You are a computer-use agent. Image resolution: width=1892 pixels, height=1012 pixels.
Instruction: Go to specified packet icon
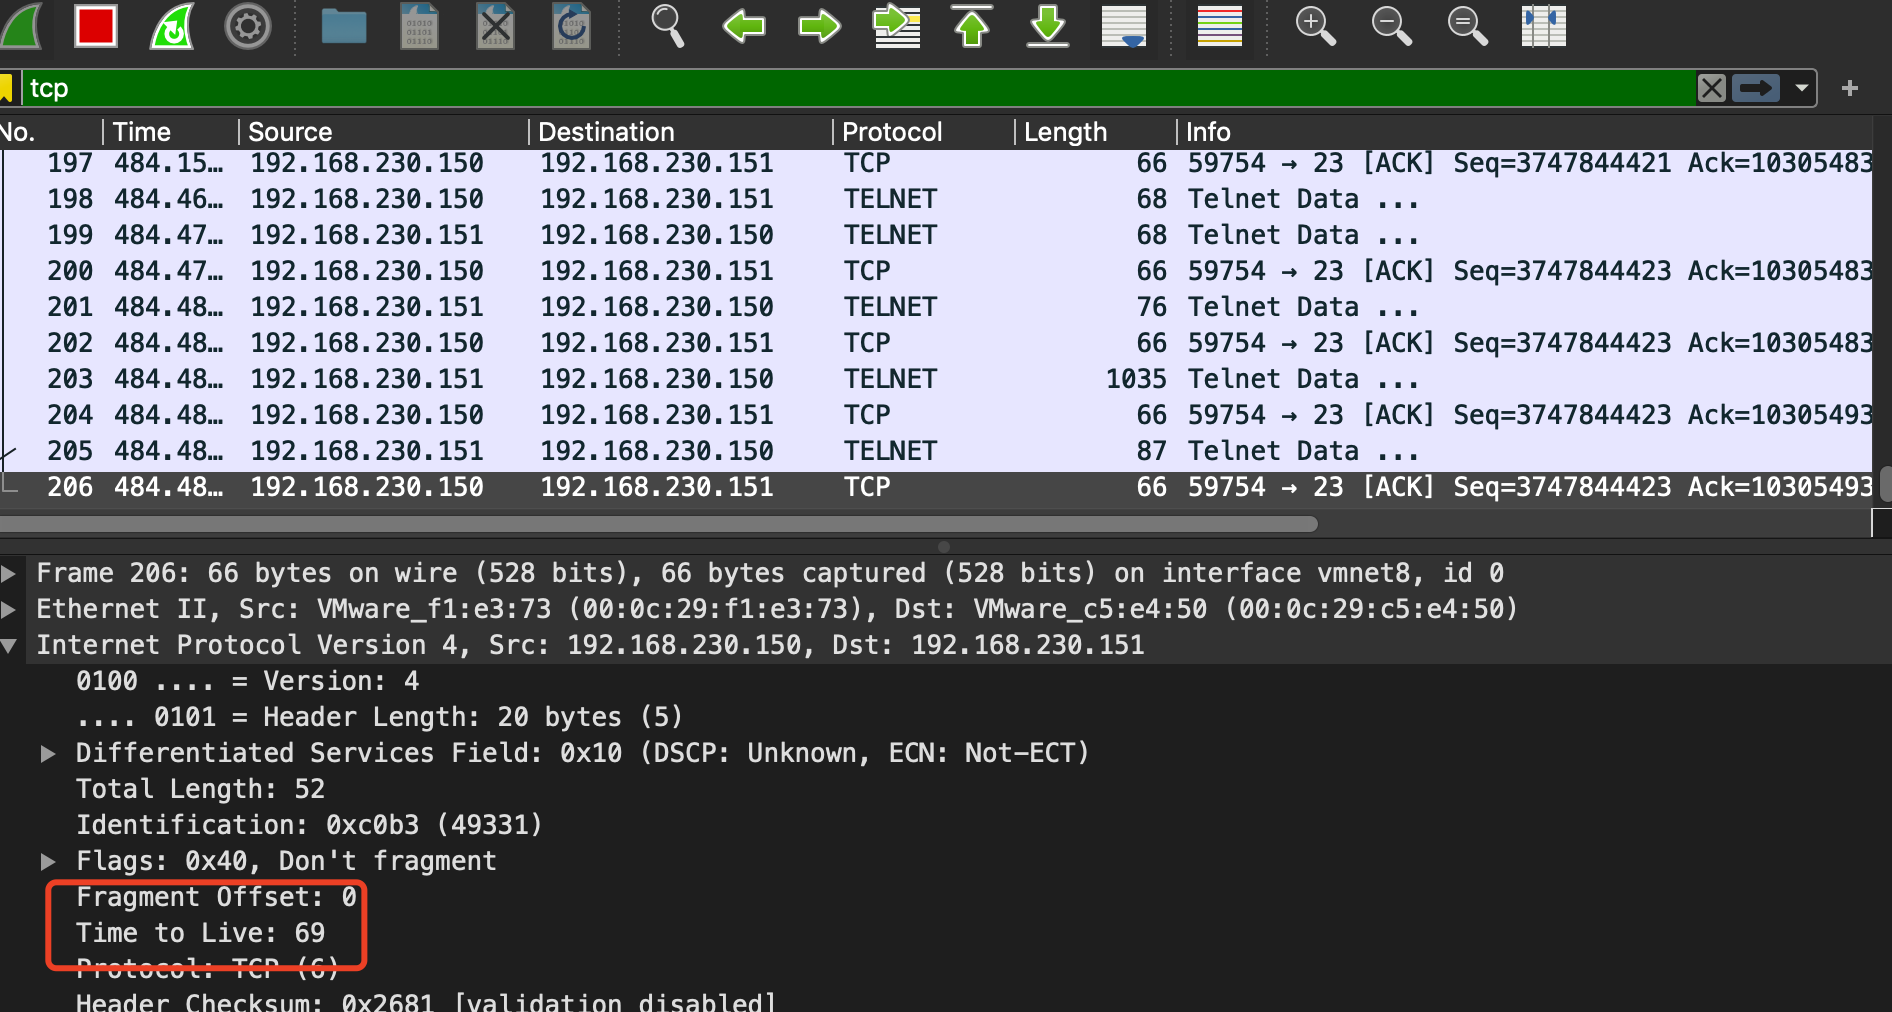(897, 25)
